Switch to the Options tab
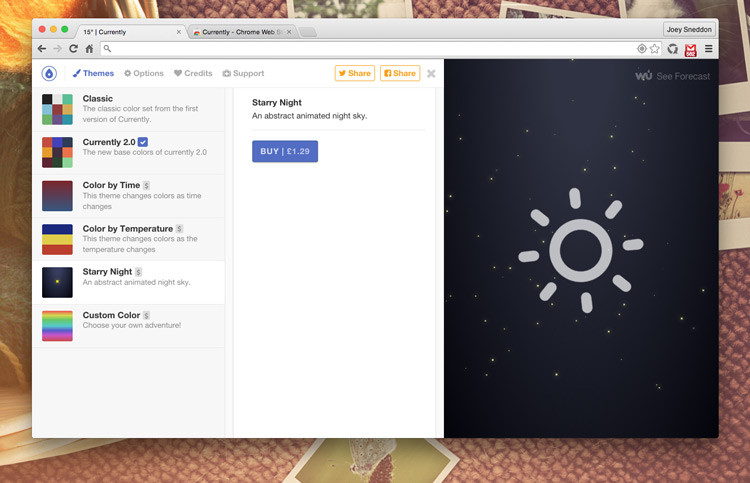The width and height of the screenshot is (750, 483). click(x=143, y=73)
